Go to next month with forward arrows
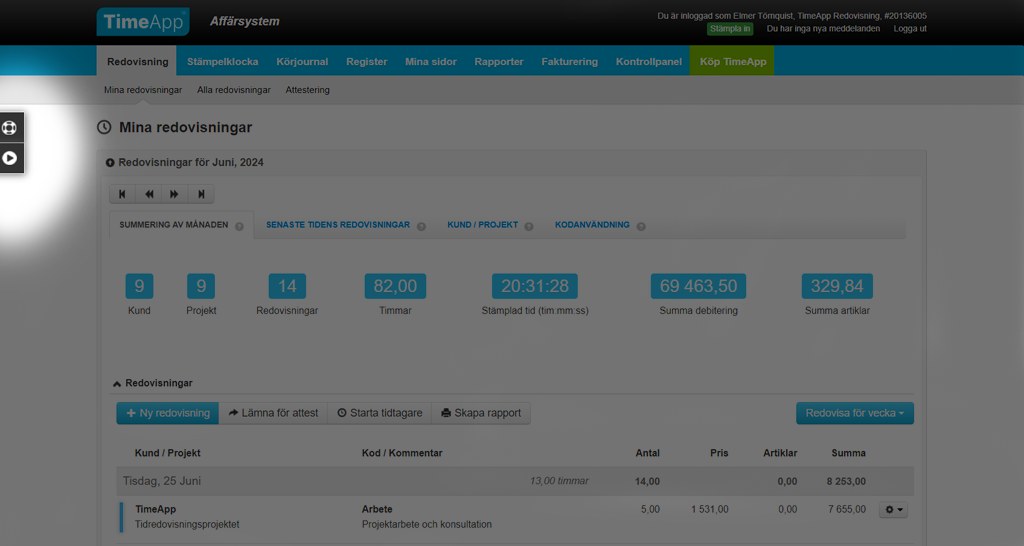This screenshot has height=546, width=1024. click(x=175, y=194)
